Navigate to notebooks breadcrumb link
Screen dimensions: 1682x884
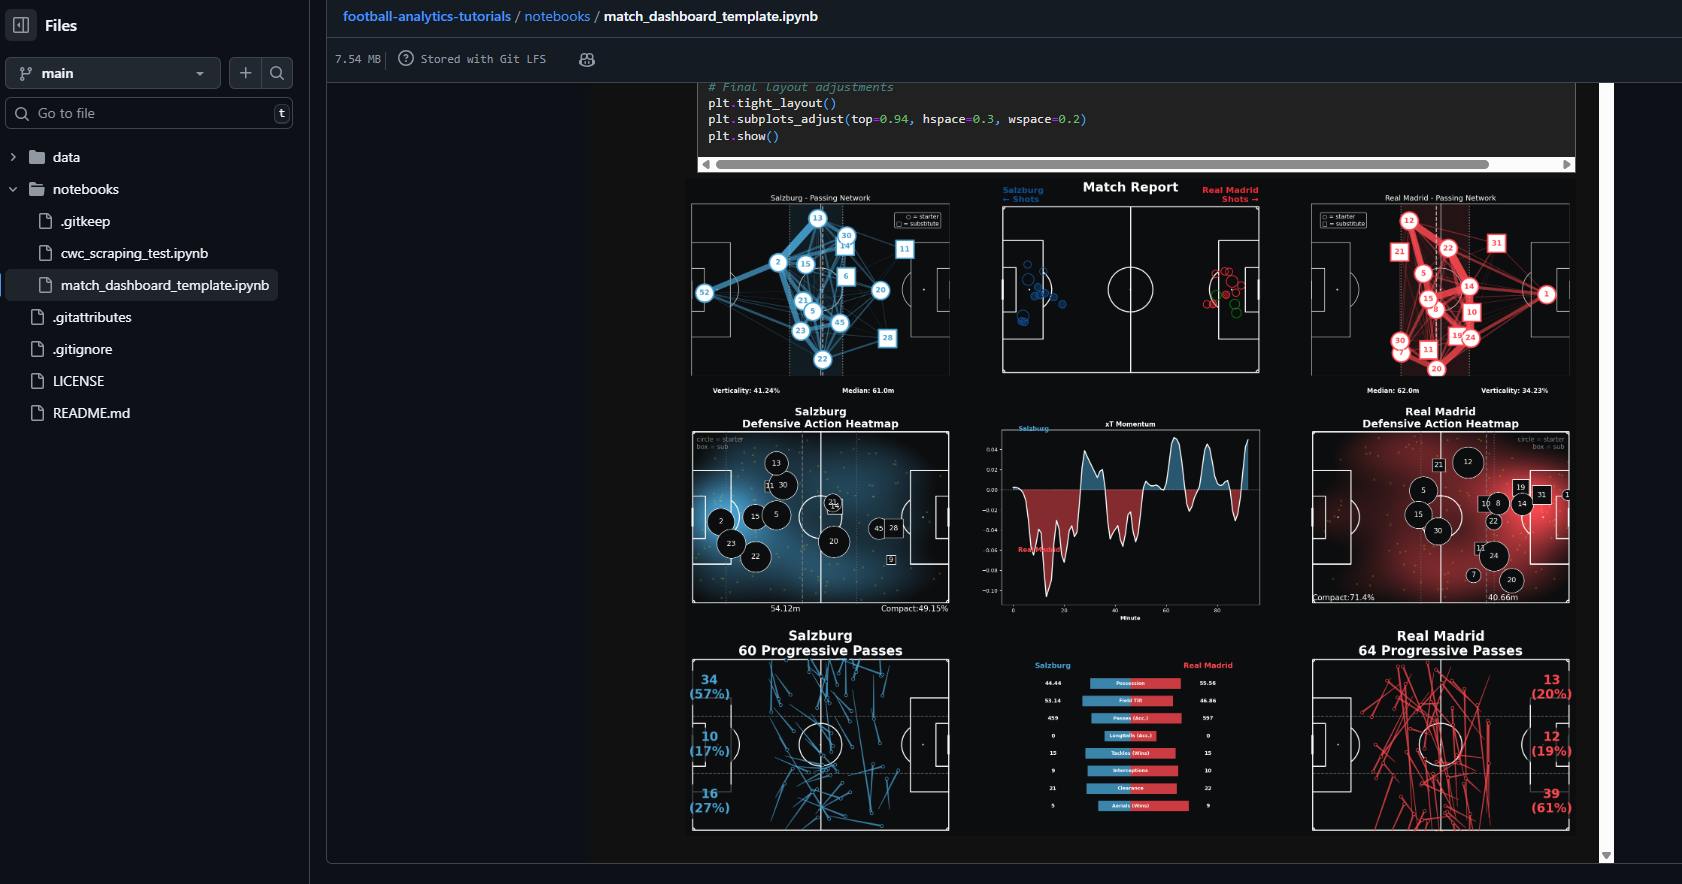557,16
